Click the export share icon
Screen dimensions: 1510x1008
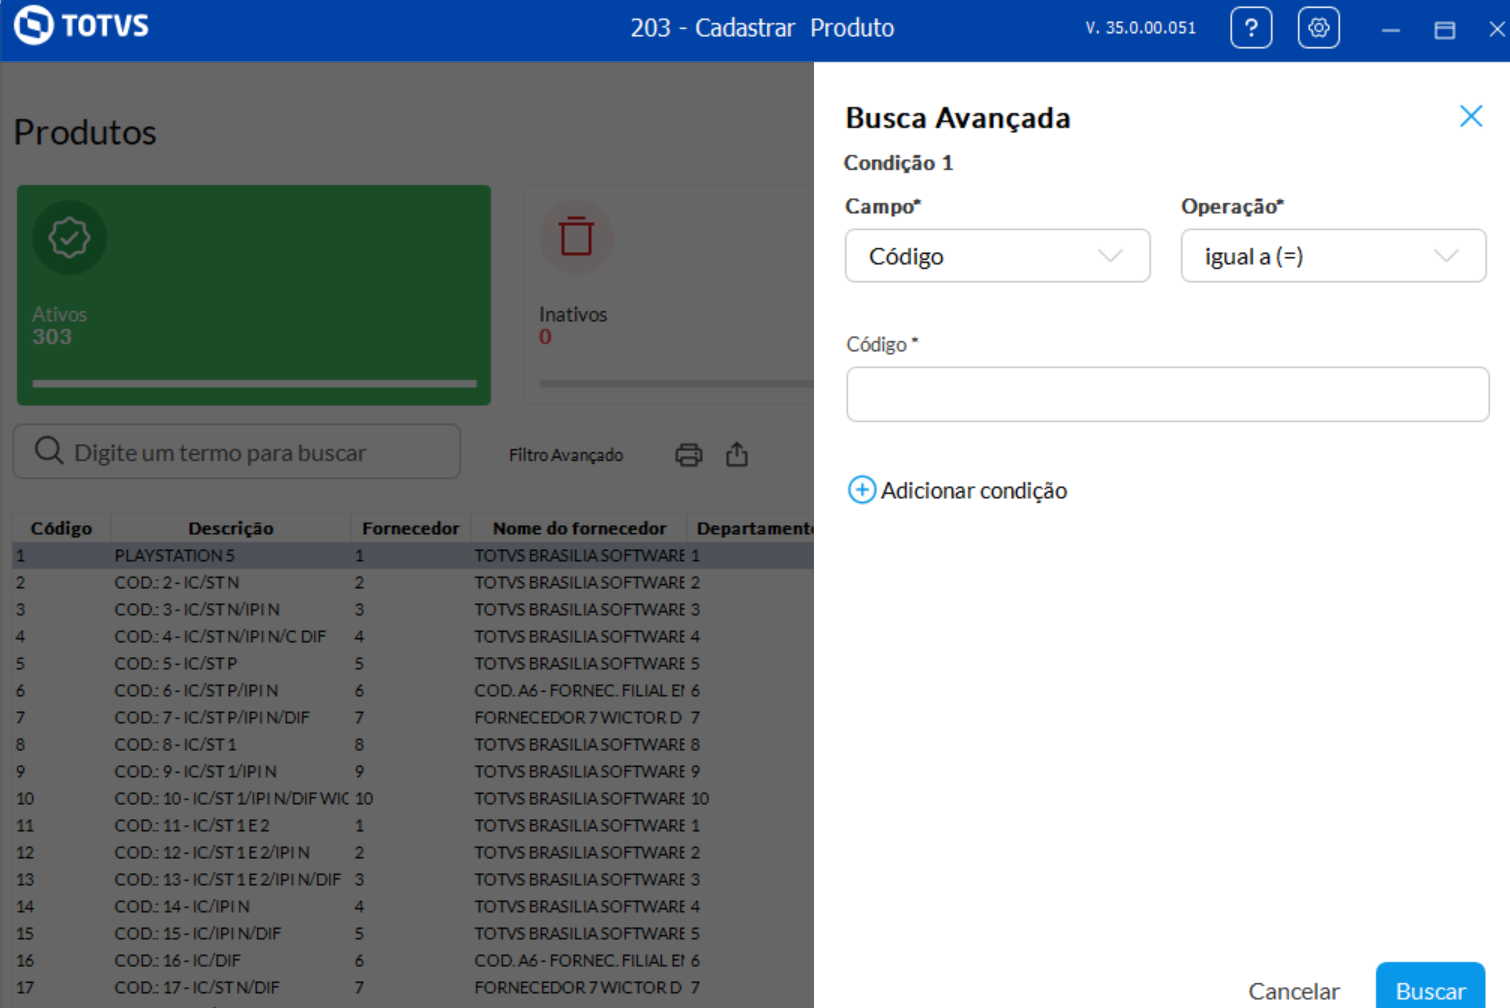[737, 455]
